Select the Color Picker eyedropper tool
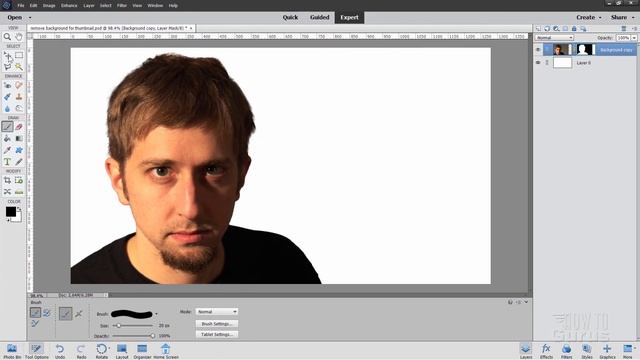Image resolution: width=640 pixels, height=360 pixels. click(x=7, y=150)
